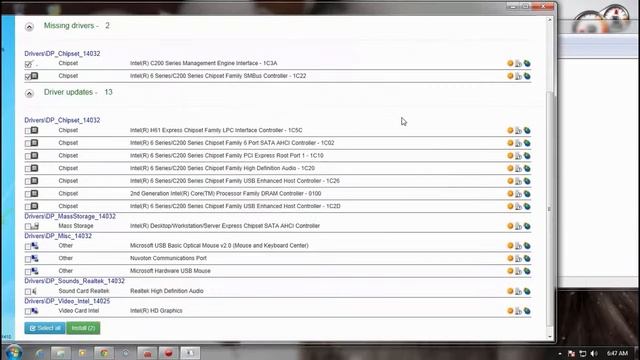The width and height of the screenshot is (640, 360).
Task: Click orange circle icon for Mass Storage SATA AHCI row
Action: coord(510,226)
